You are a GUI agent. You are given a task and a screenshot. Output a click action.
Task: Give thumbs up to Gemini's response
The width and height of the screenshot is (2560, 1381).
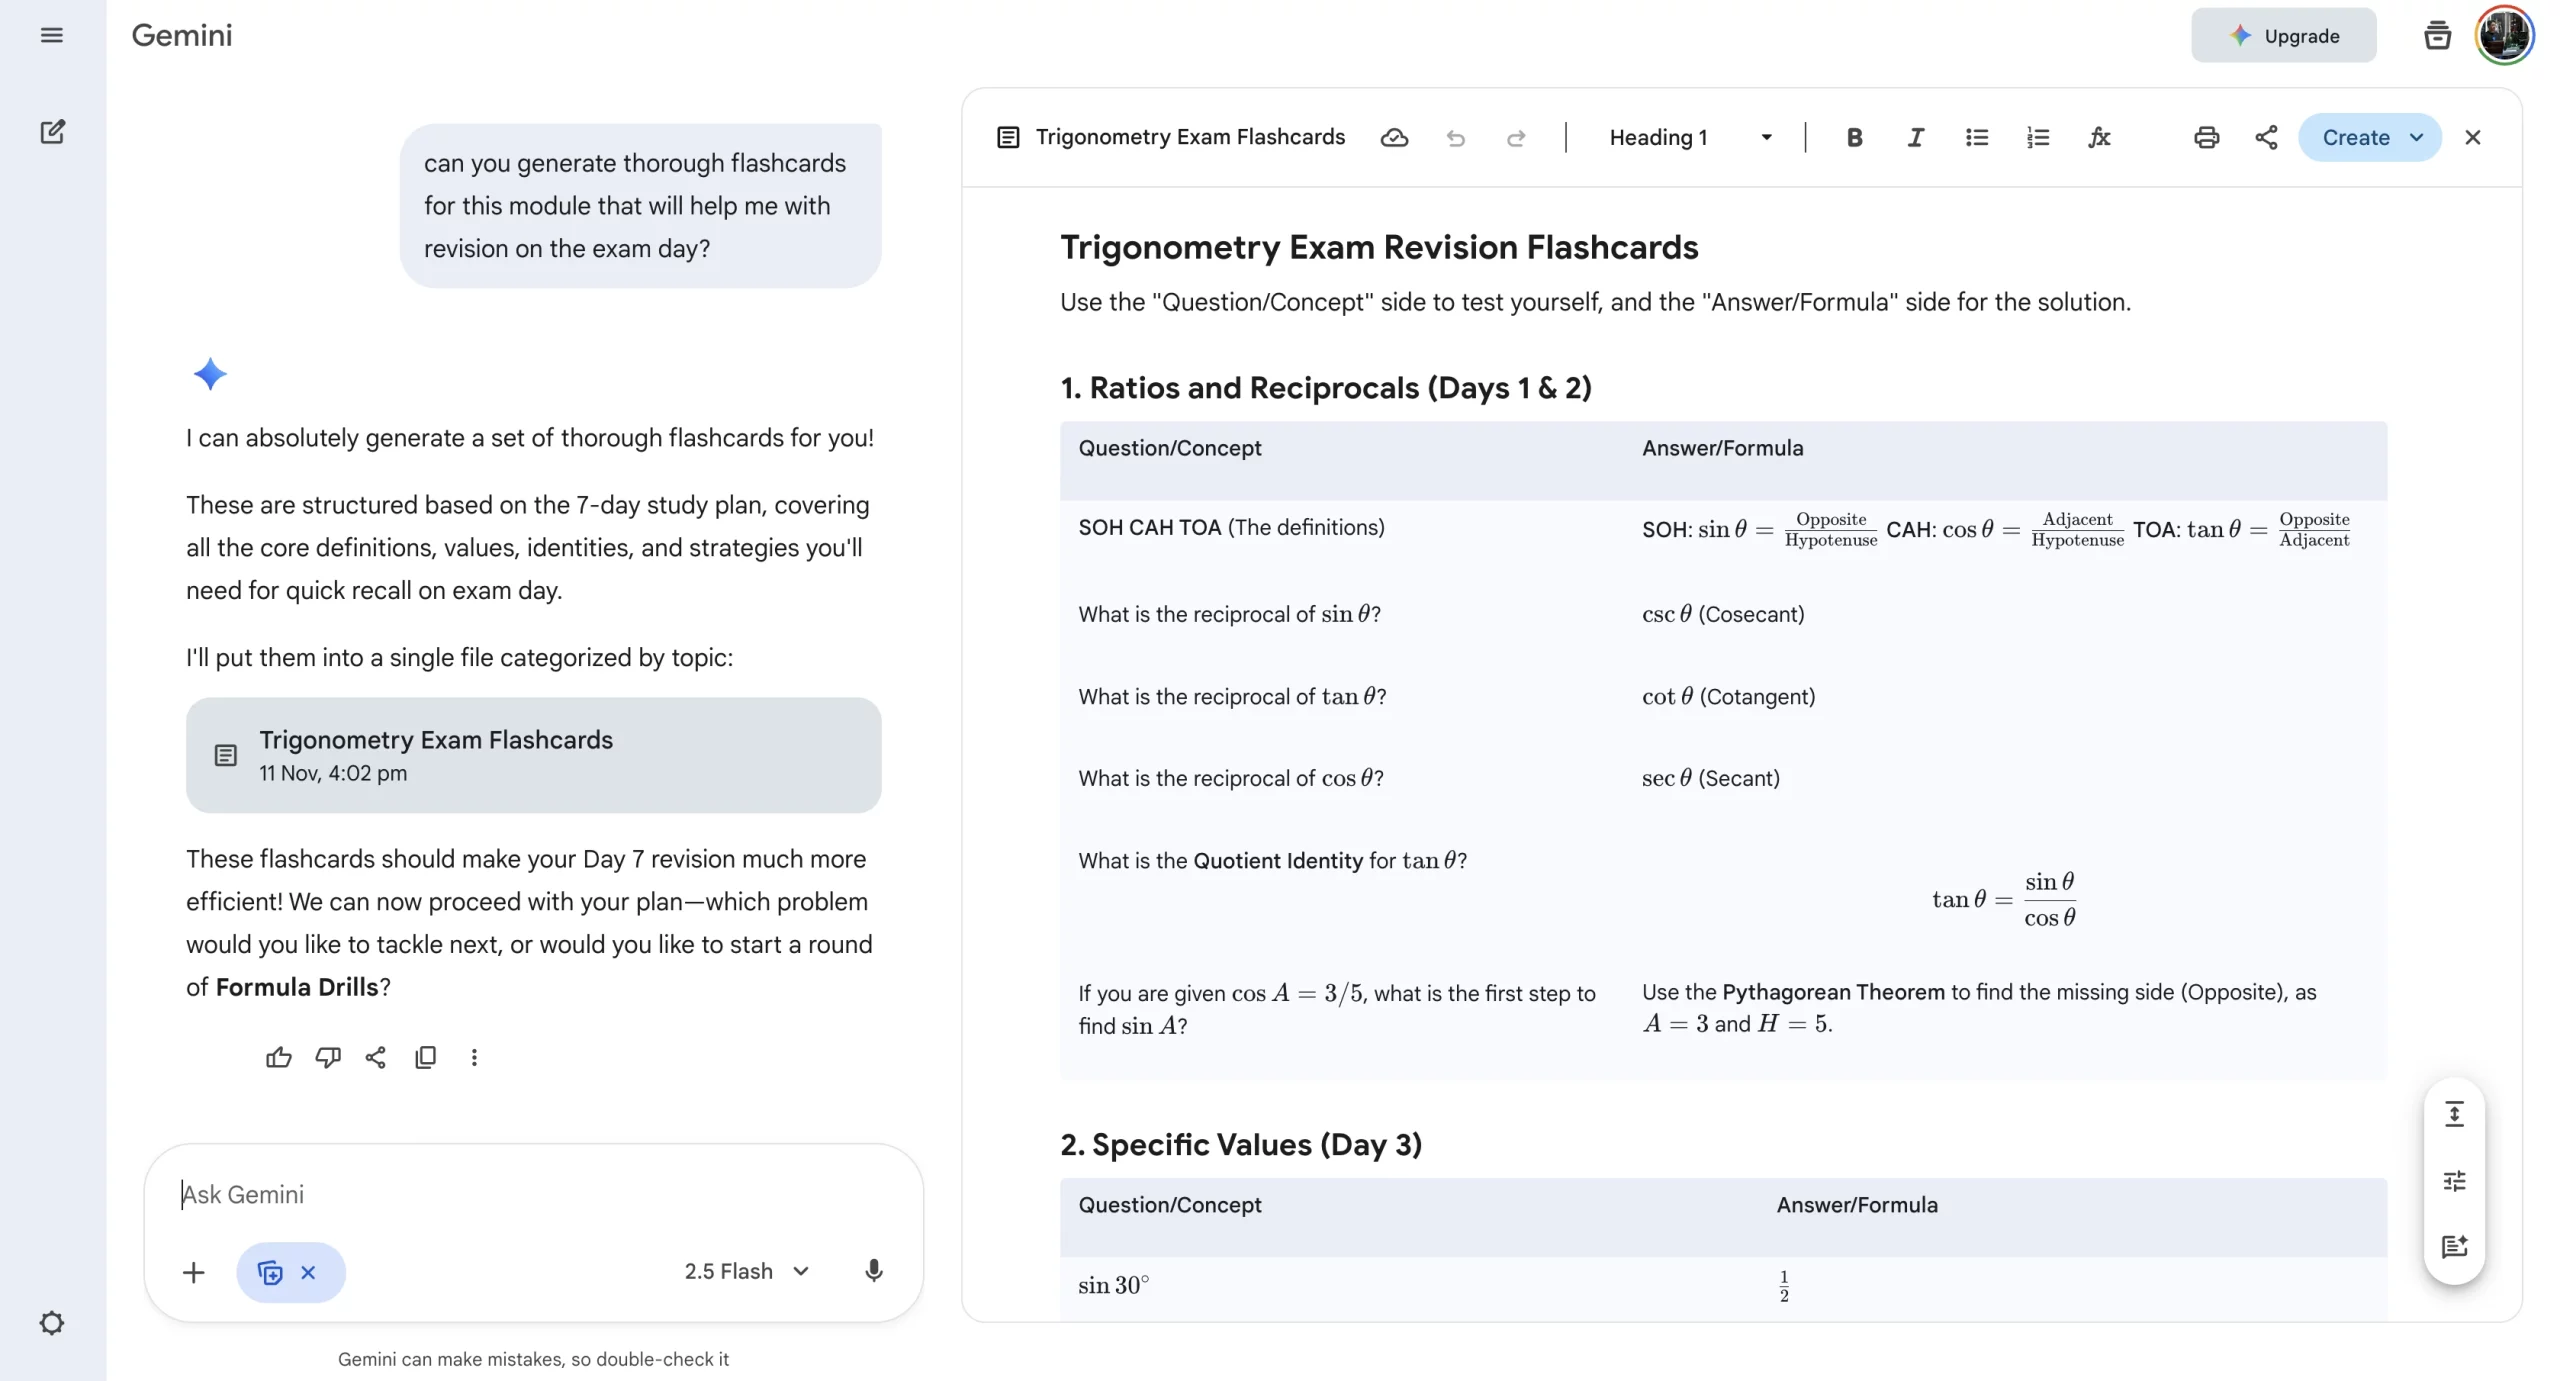point(278,1057)
